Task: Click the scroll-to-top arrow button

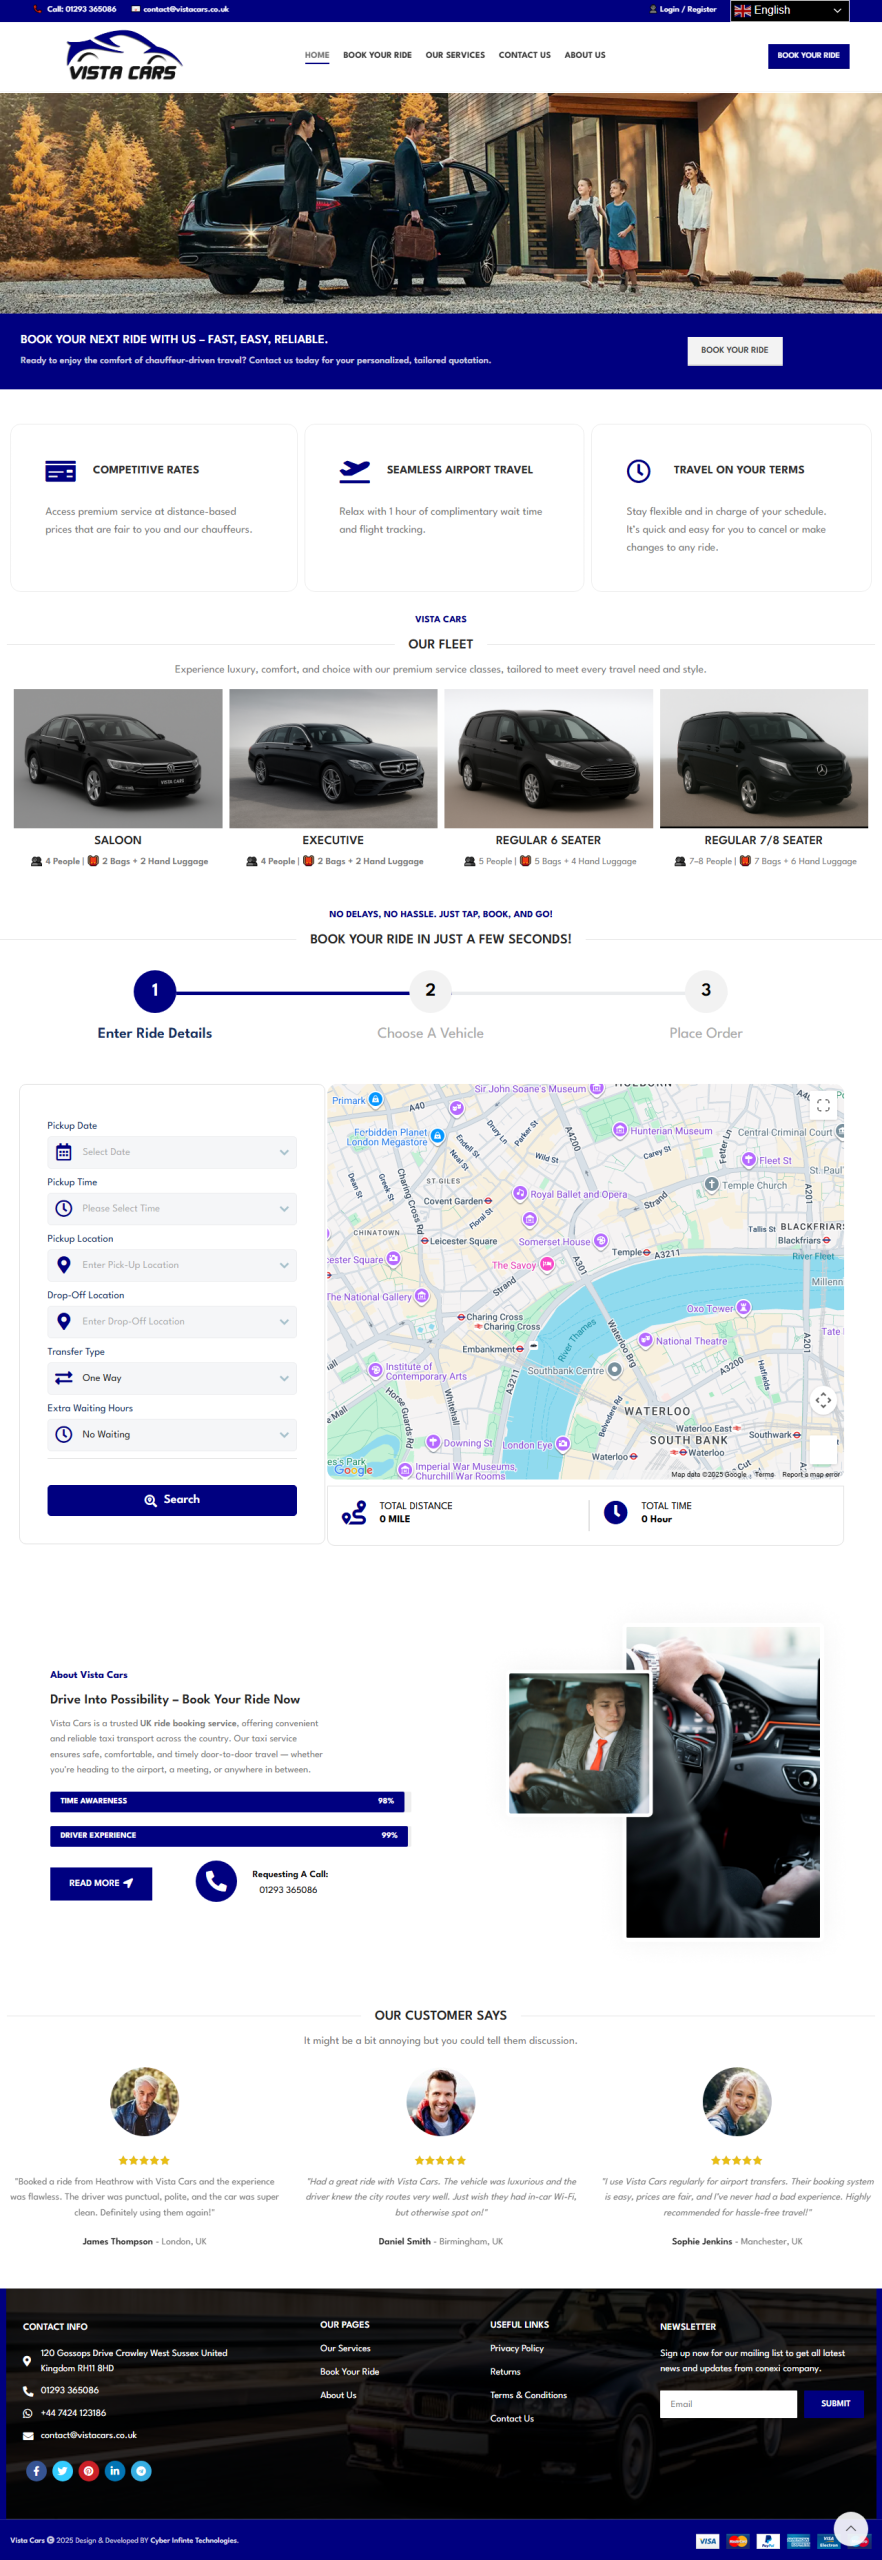Action: point(850,2529)
